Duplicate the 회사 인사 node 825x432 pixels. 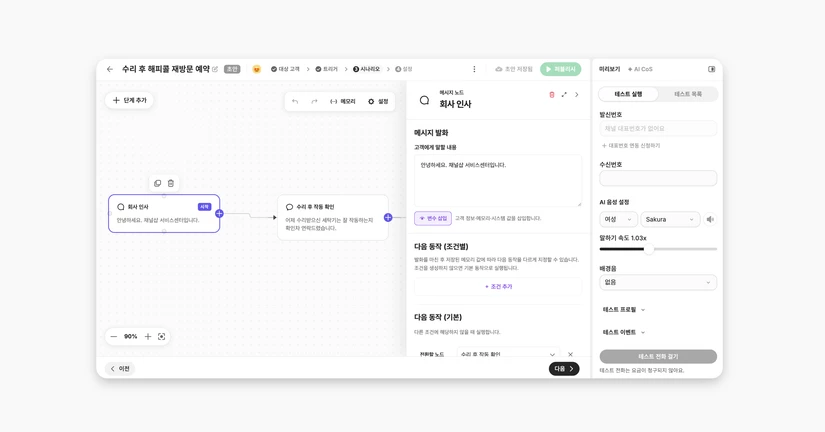[x=157, y=183]
